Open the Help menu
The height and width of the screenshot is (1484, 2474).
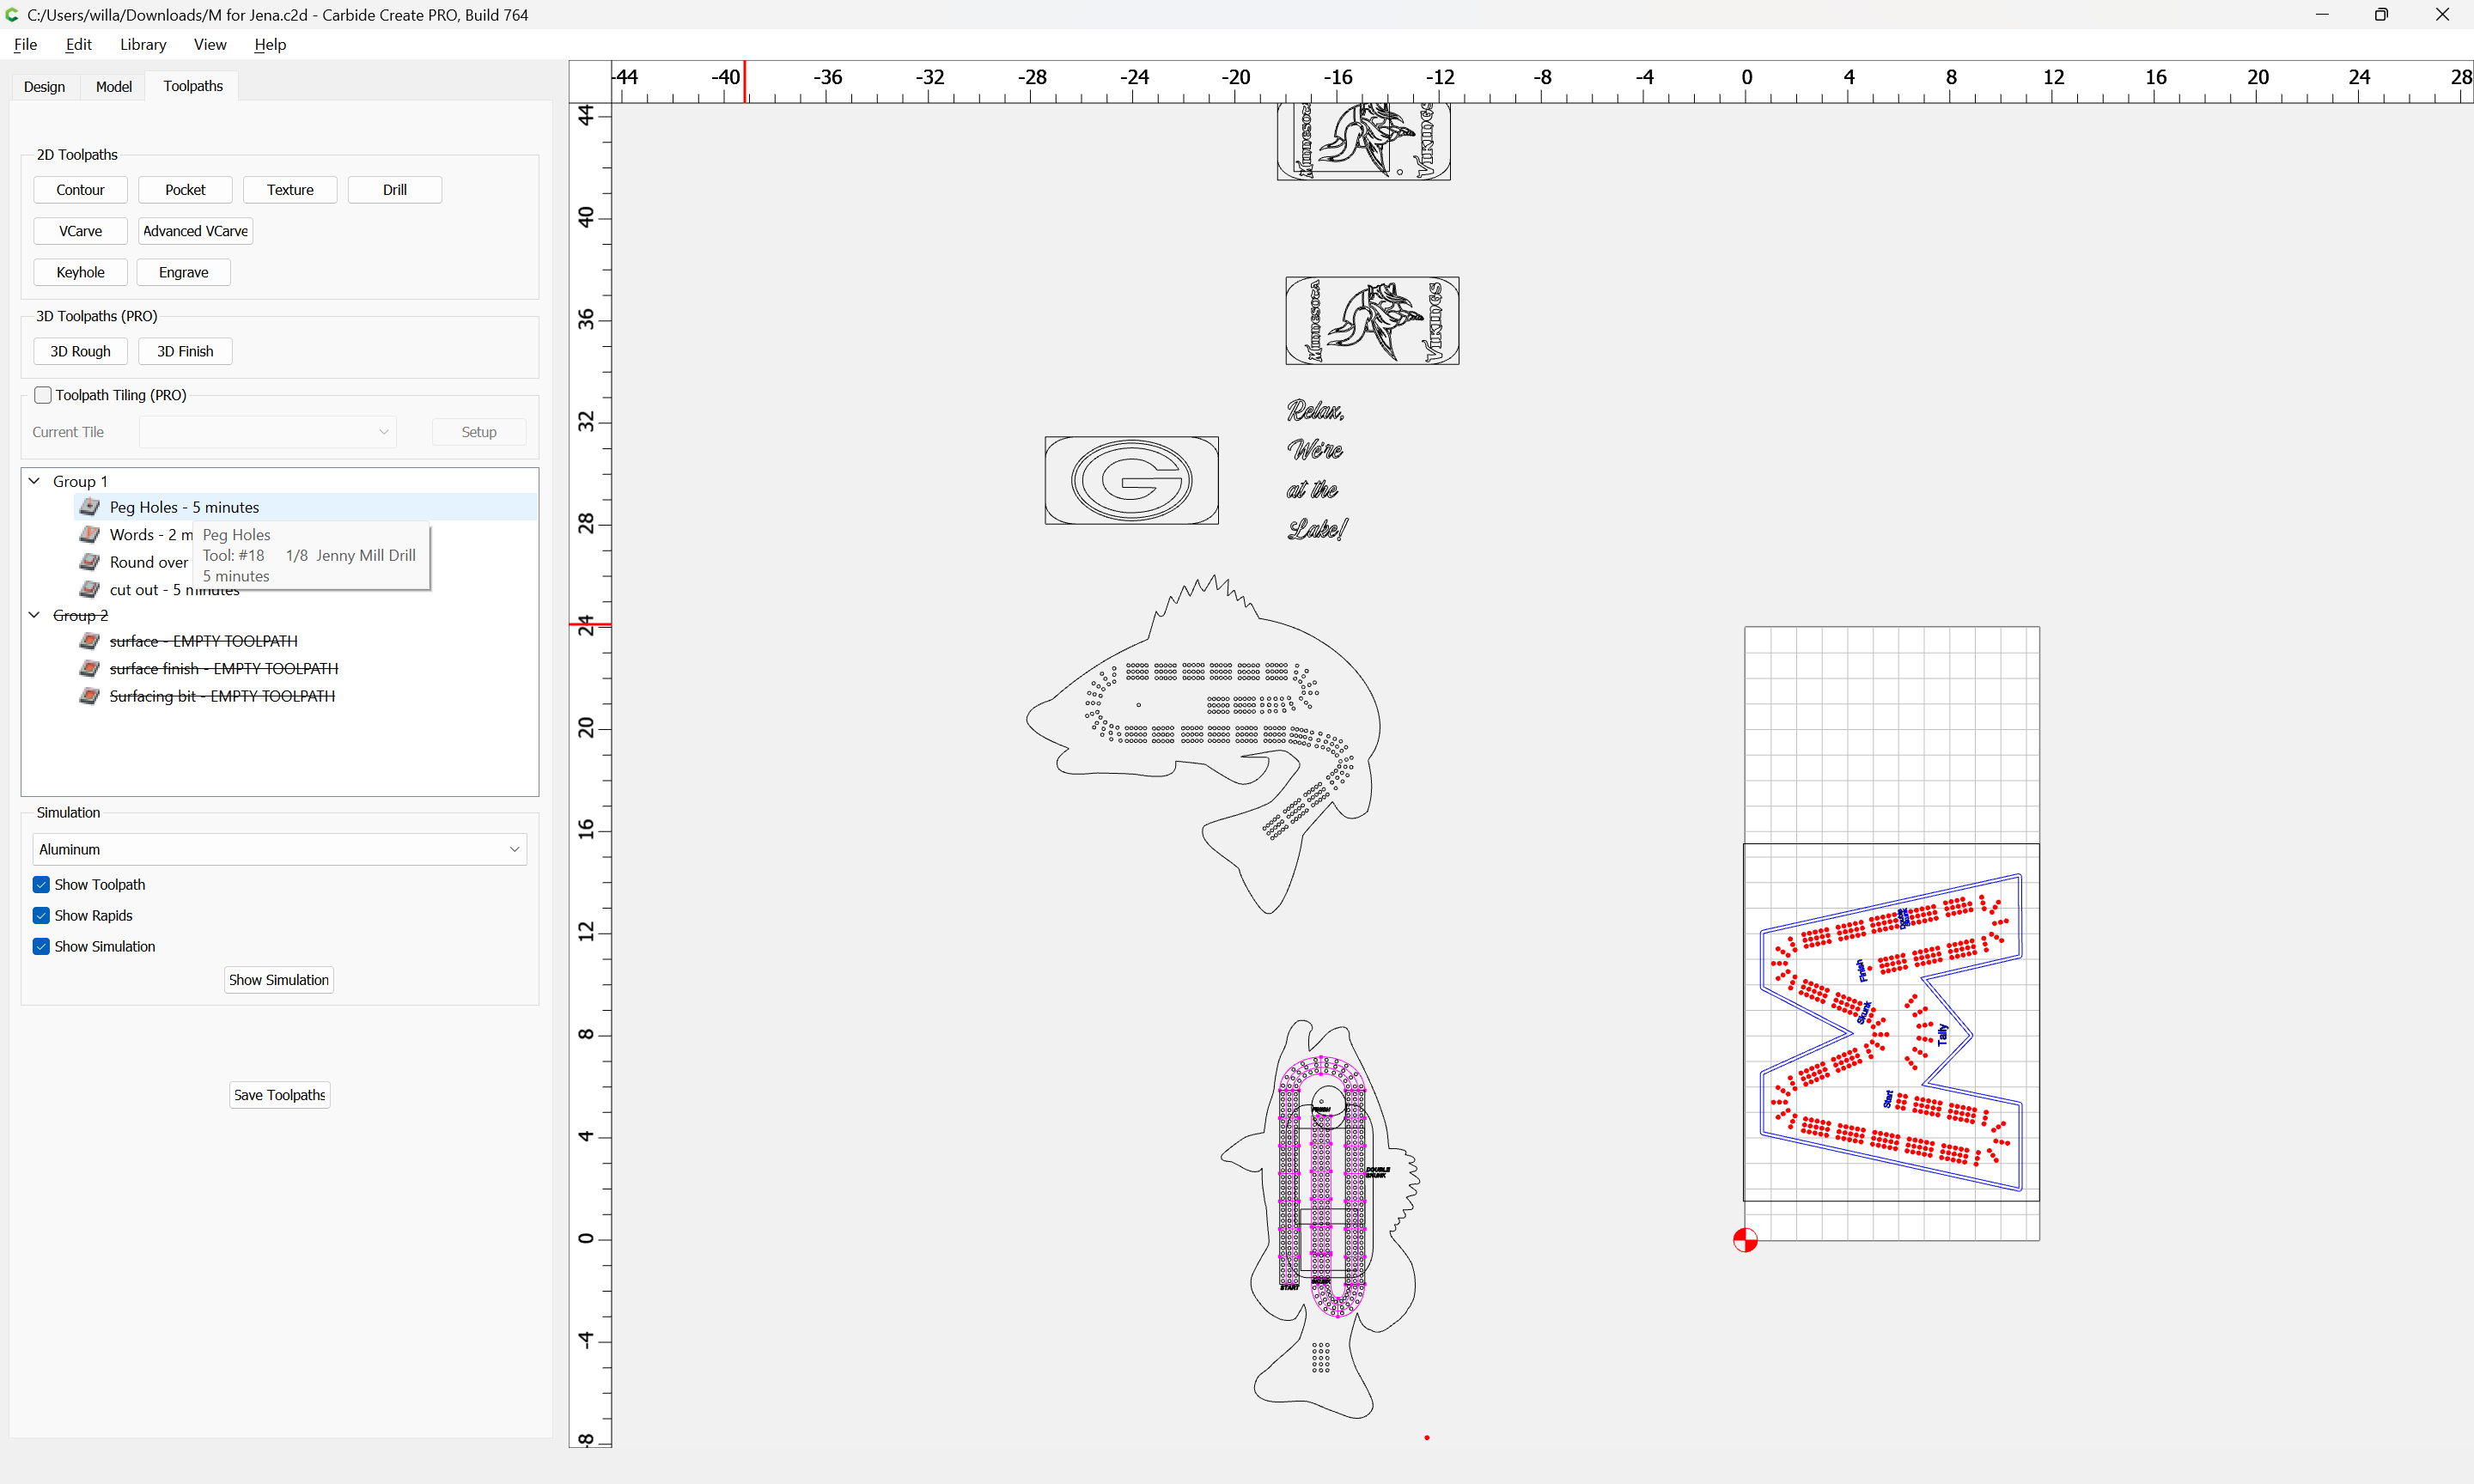[270, 44]
